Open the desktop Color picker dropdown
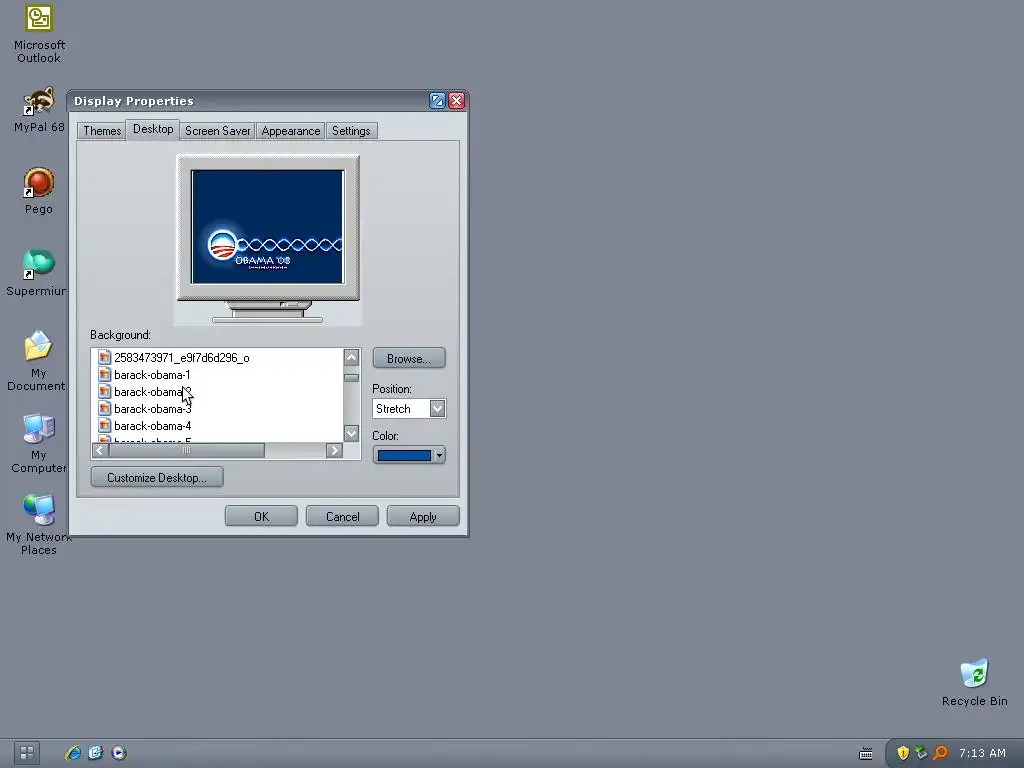 pyautogui.click(x=409, y=455)
